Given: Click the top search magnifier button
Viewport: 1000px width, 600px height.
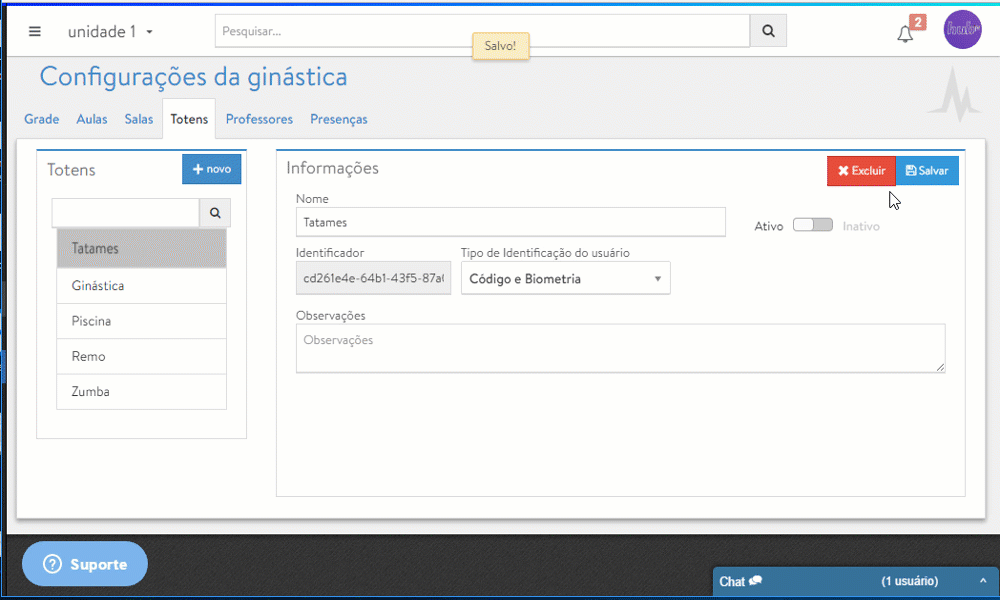Looking at the screenshot, I should 768,31.
